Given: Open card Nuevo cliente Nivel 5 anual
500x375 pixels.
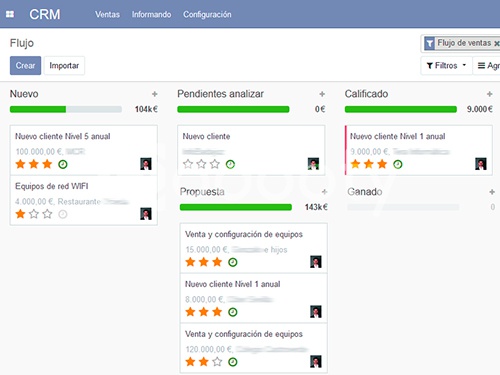Looking at the screenshot, I should [x=84, y=150].
